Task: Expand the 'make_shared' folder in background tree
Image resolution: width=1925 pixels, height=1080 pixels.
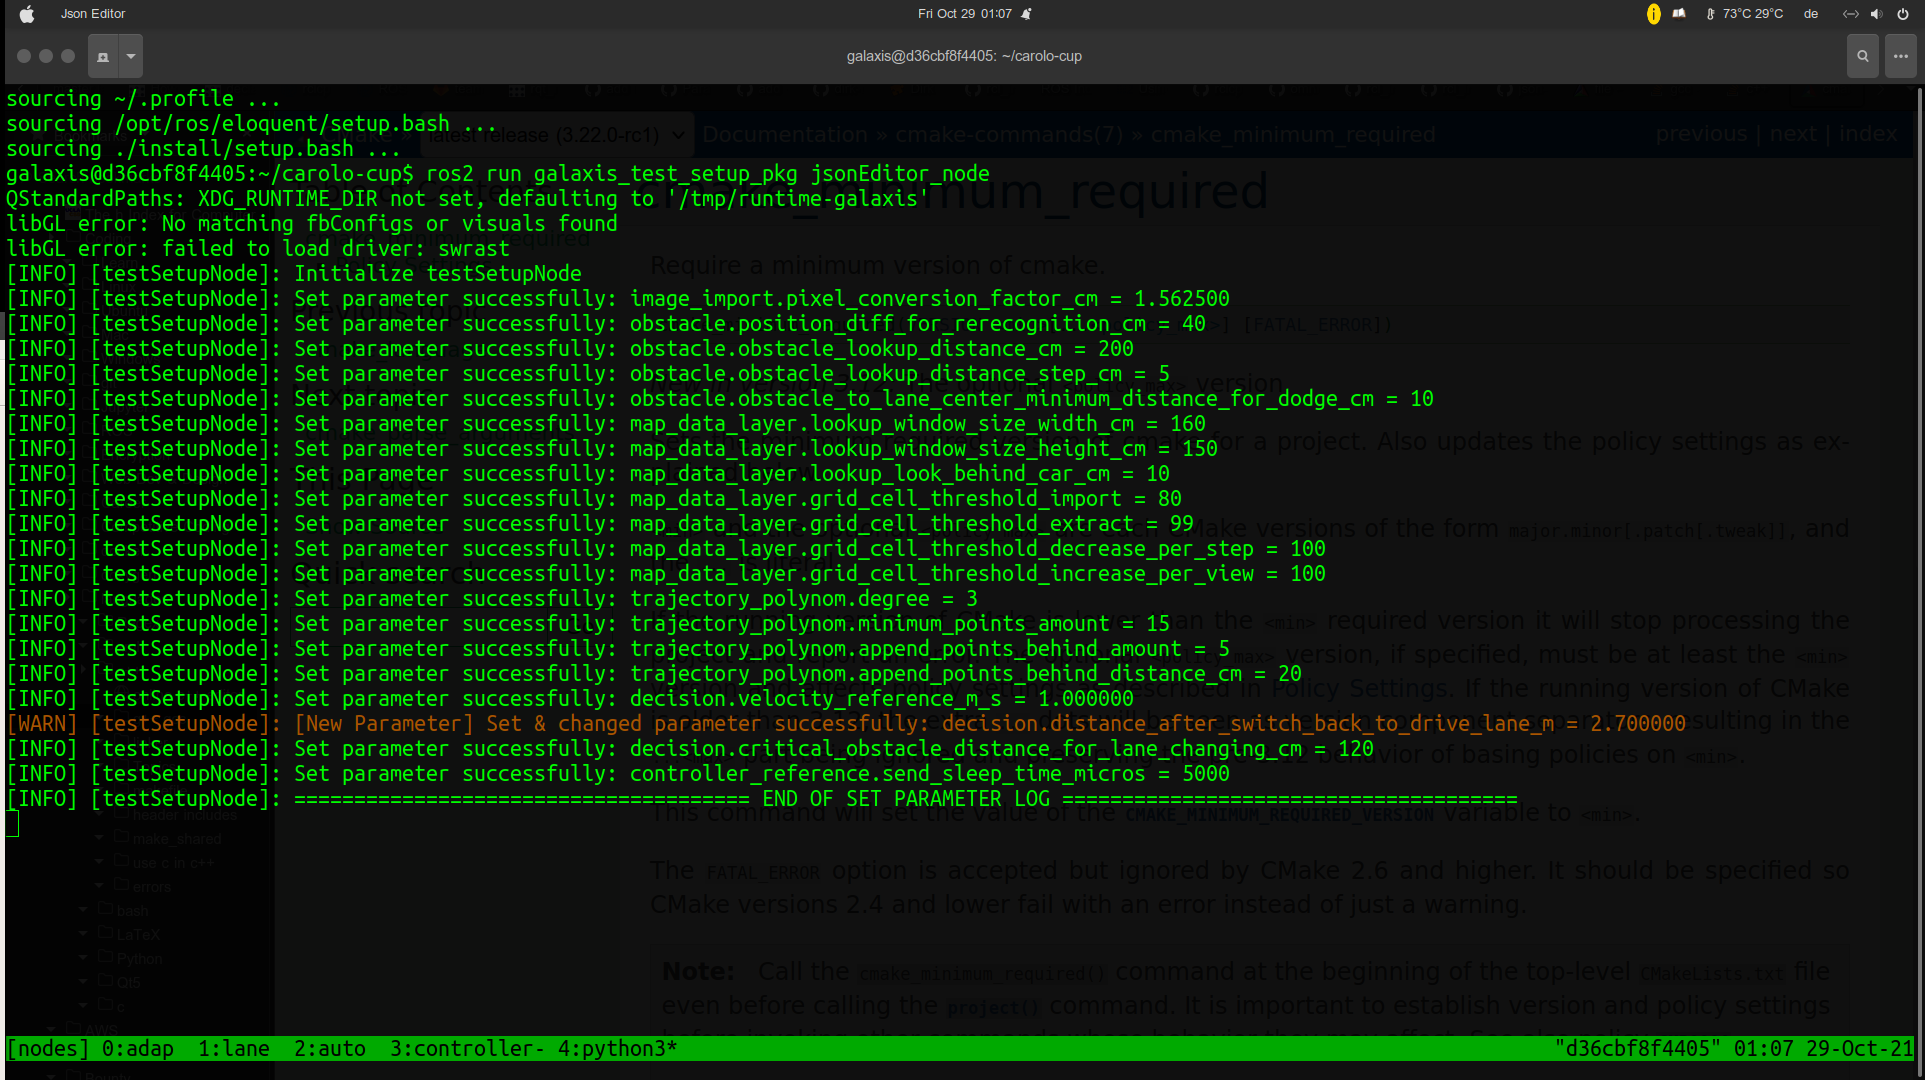Action: [99, 838]
